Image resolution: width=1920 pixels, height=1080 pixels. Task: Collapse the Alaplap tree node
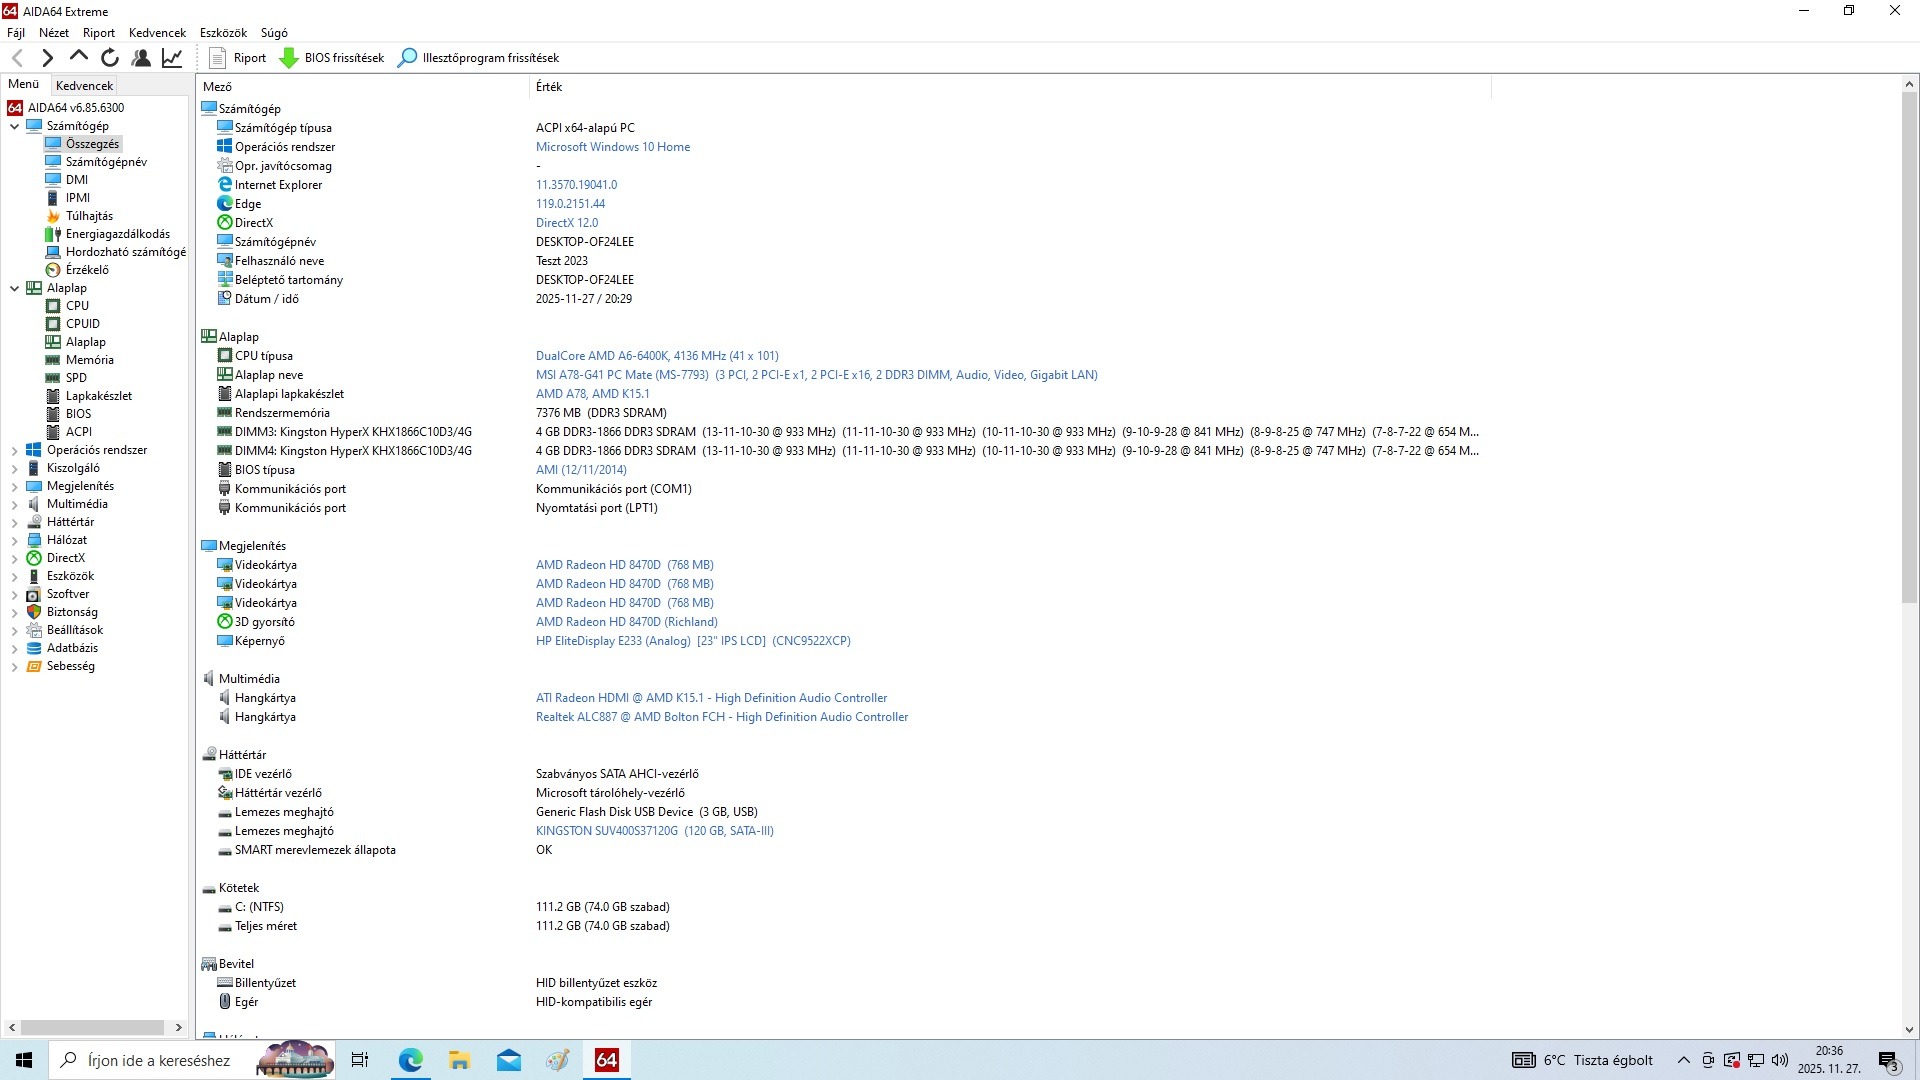(x=15, y=288)
